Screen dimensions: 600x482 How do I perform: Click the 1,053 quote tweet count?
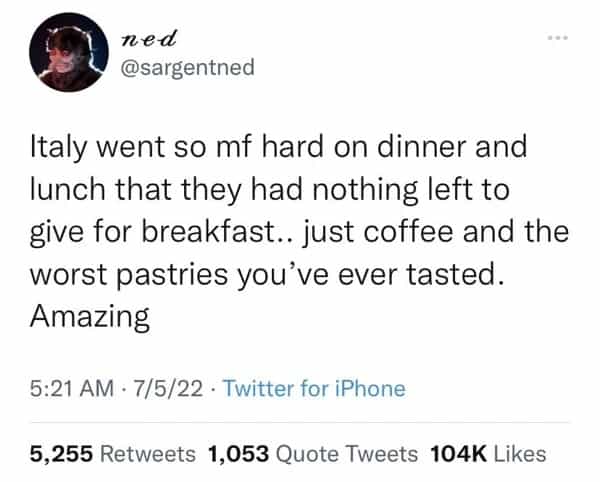pyautogui.click(x=238, y=453)
